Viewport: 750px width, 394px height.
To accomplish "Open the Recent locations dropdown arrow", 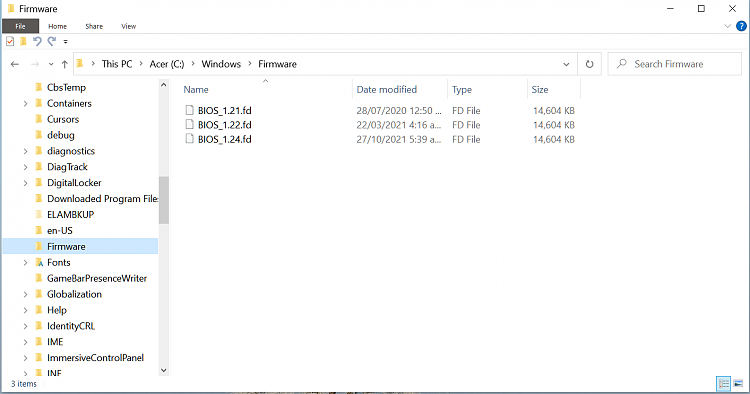I will (x=51, y=64).
